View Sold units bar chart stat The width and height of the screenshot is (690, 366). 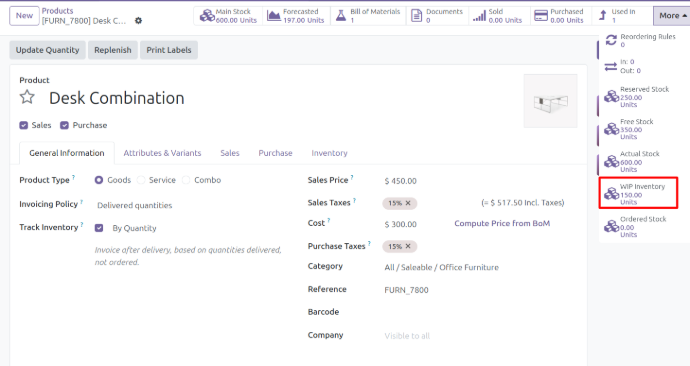498,16
